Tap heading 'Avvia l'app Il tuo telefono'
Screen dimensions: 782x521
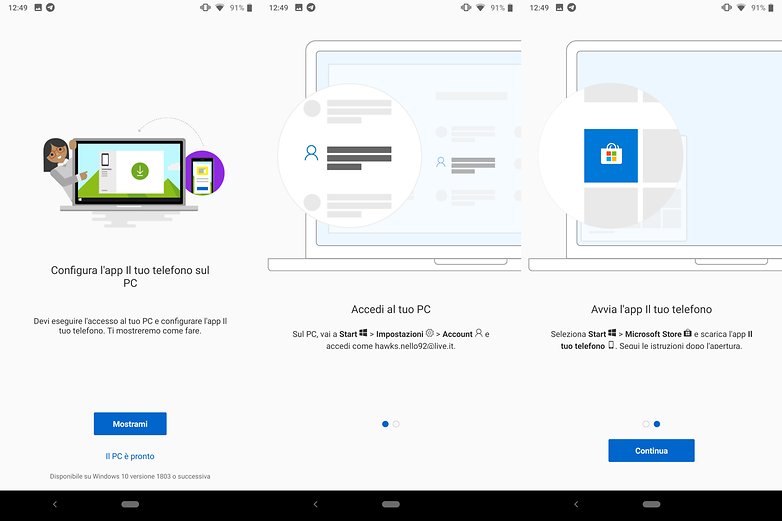click(651, 309)
